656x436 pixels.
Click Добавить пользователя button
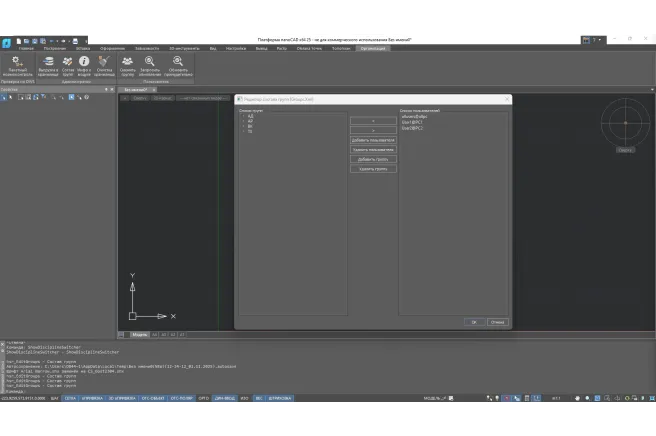[x=372, y=140]
